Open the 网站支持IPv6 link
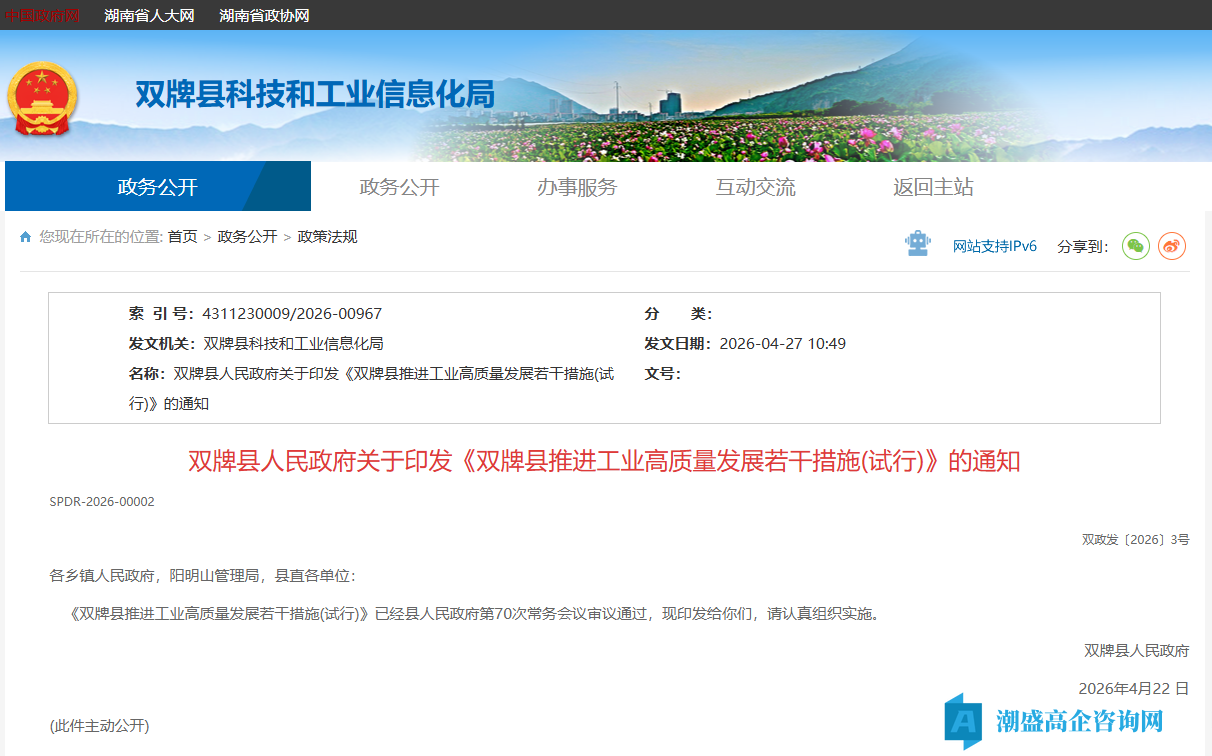This screenshot has width=1212, height=756. [x=995, y=245]
